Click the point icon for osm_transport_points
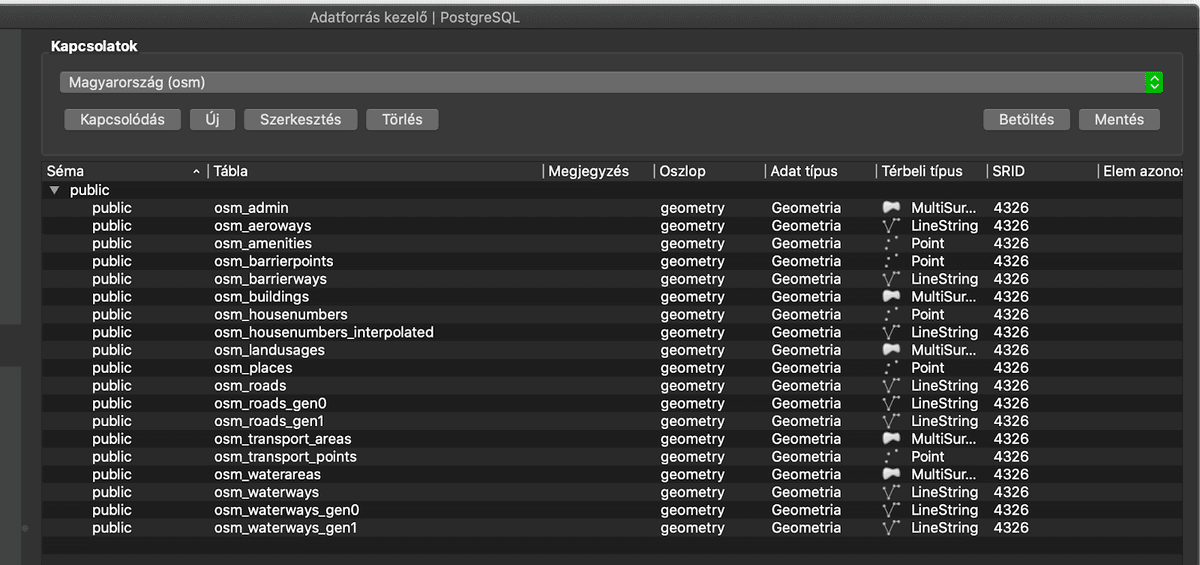 click(x=891, y=457)
